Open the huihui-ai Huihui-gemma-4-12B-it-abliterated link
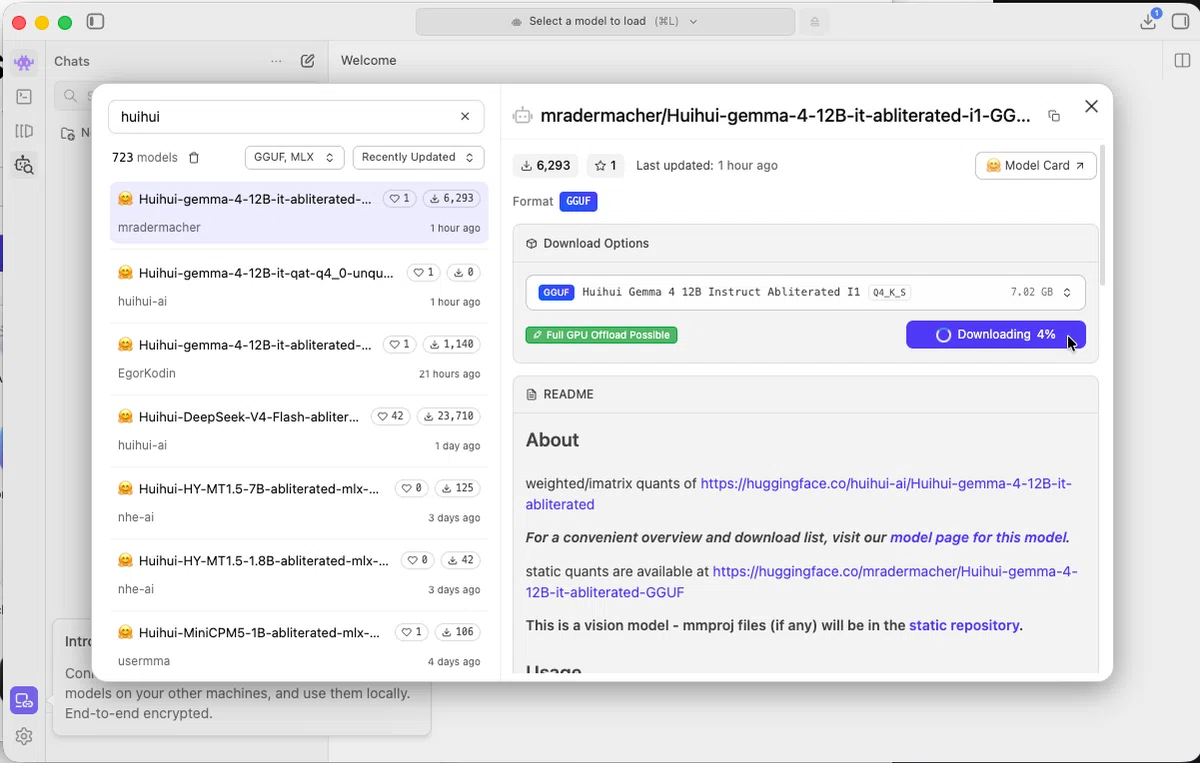Screen dimensions: 1200x763 [798, 494]
